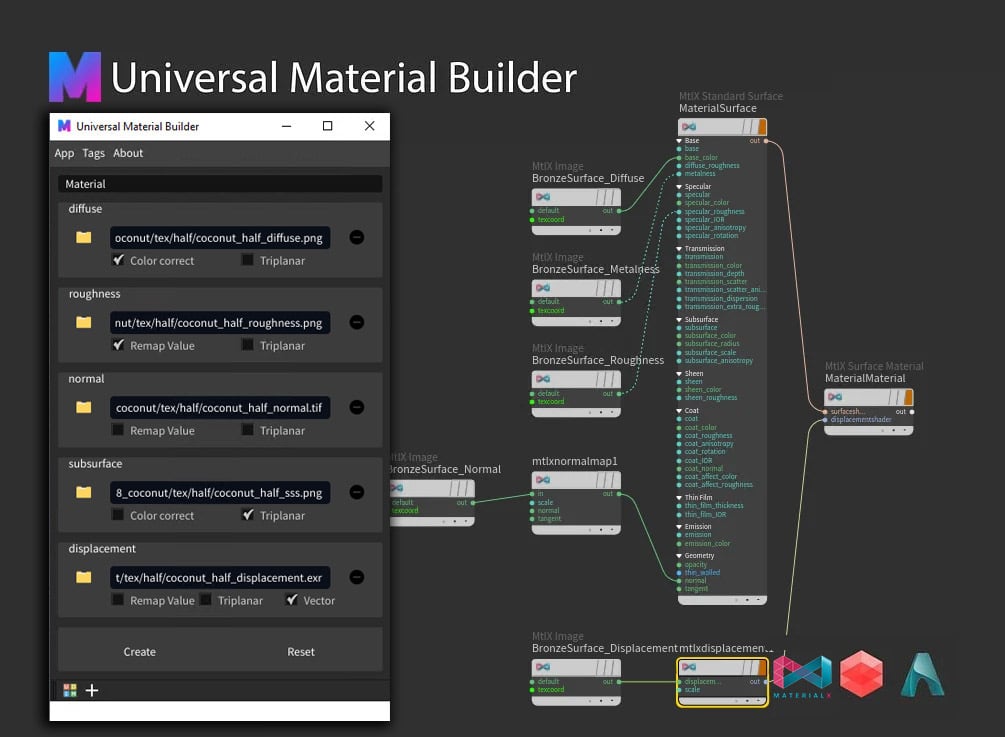Open folder browser for displacement texture
This screenshot has height=737, width=1005.
(x=83, y=577)
